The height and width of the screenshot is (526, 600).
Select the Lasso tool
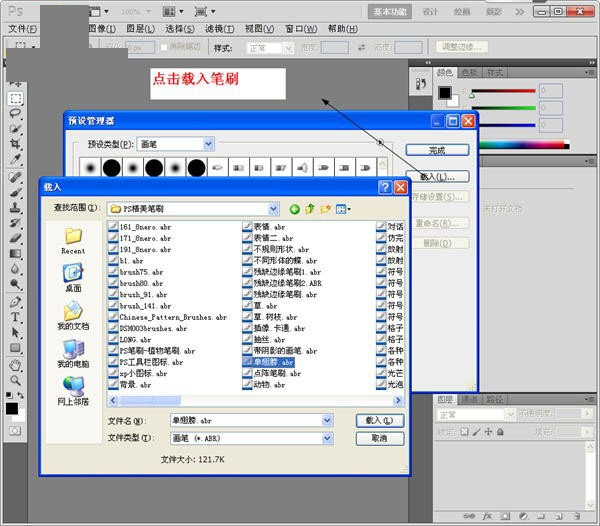coord(16,114)
